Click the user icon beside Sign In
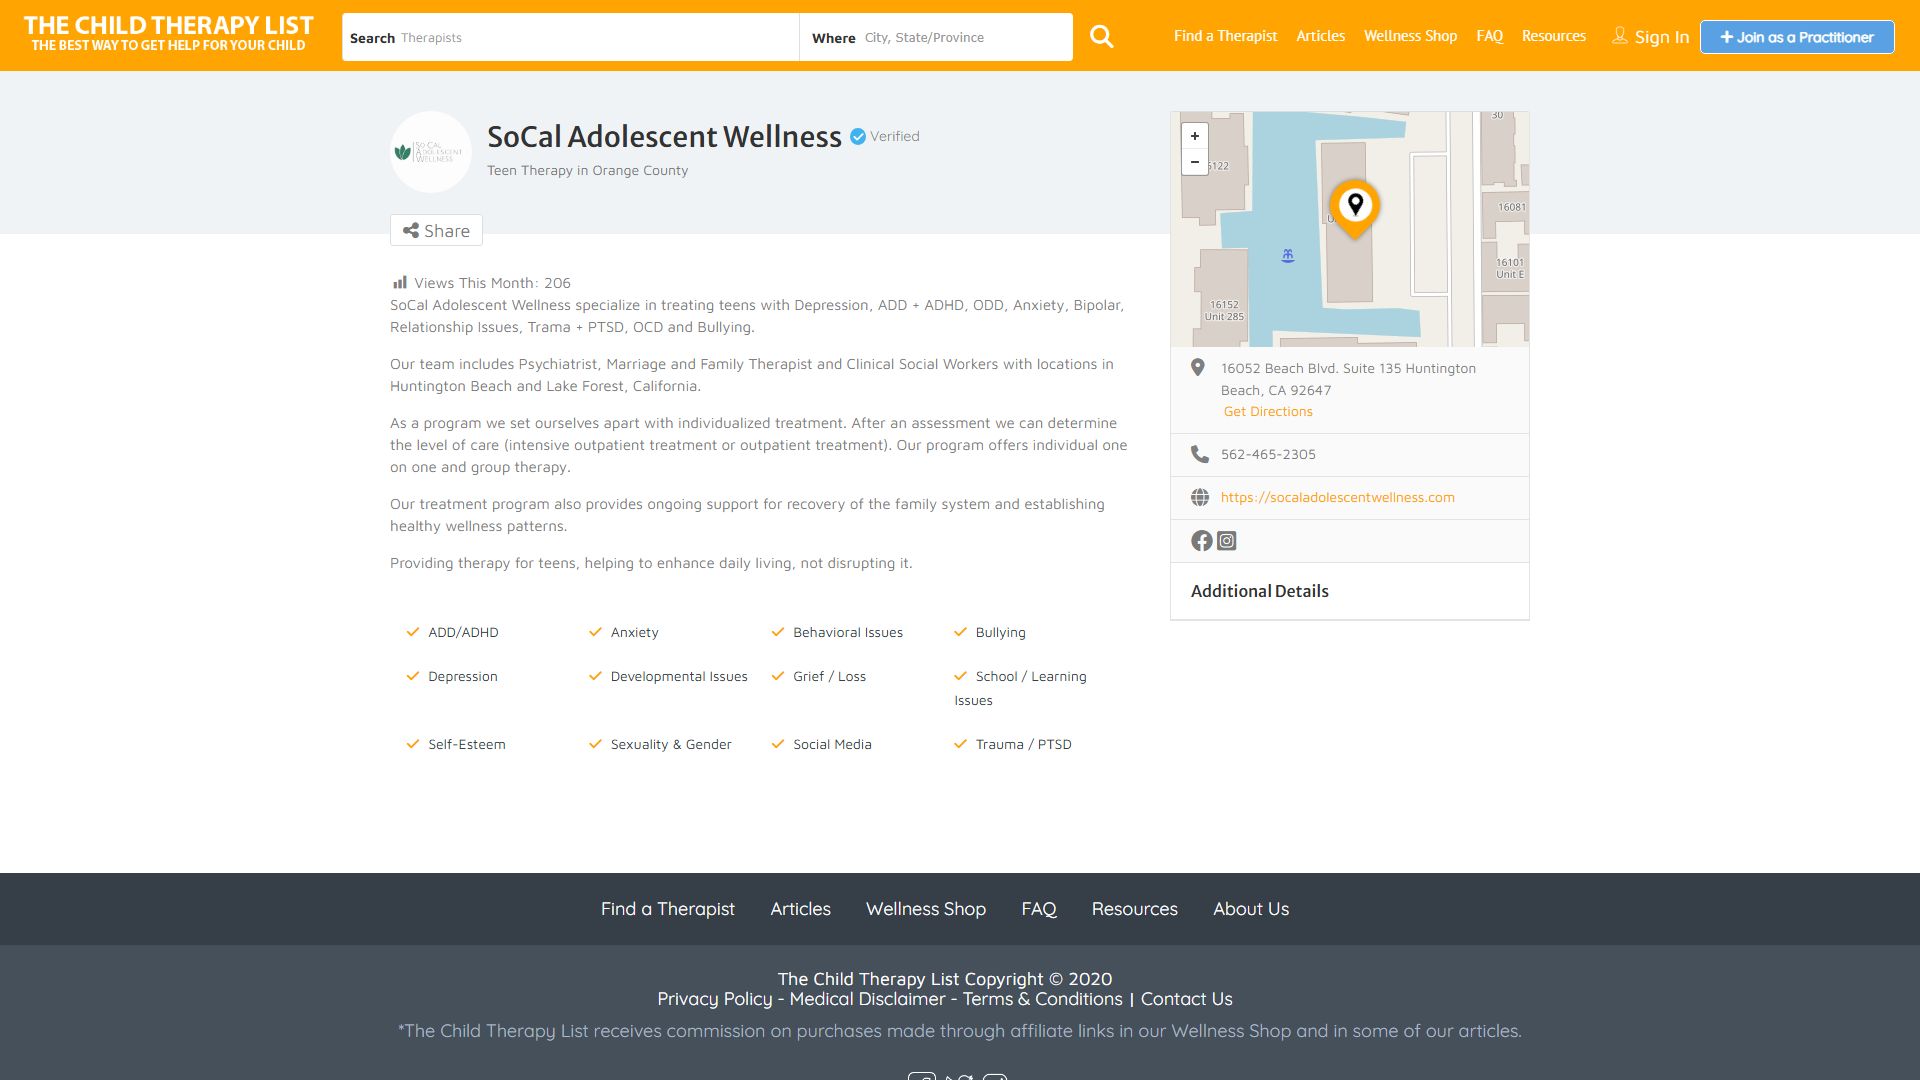The height and width of the screenshot is (1080, 1920). [1619, 36]
